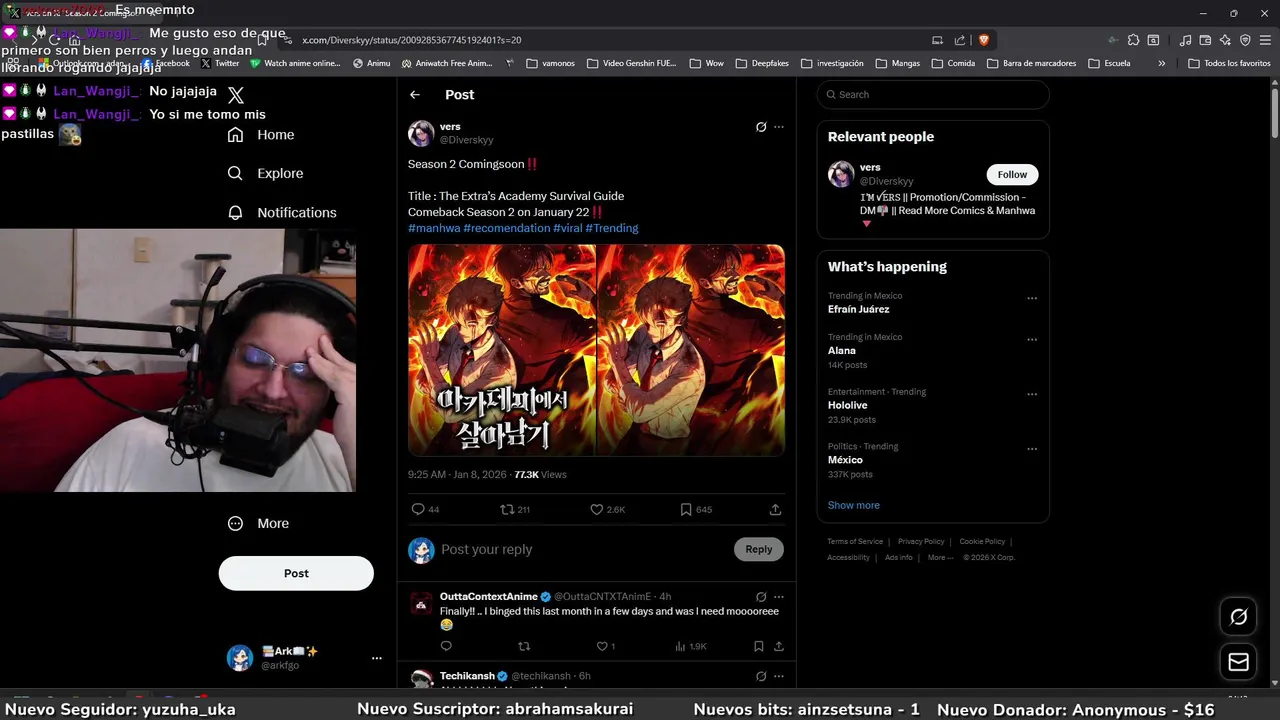Open Grok icon on OuttaContextAnime reply
This screenshot has height=720, width=1280.
click(761, 597)
